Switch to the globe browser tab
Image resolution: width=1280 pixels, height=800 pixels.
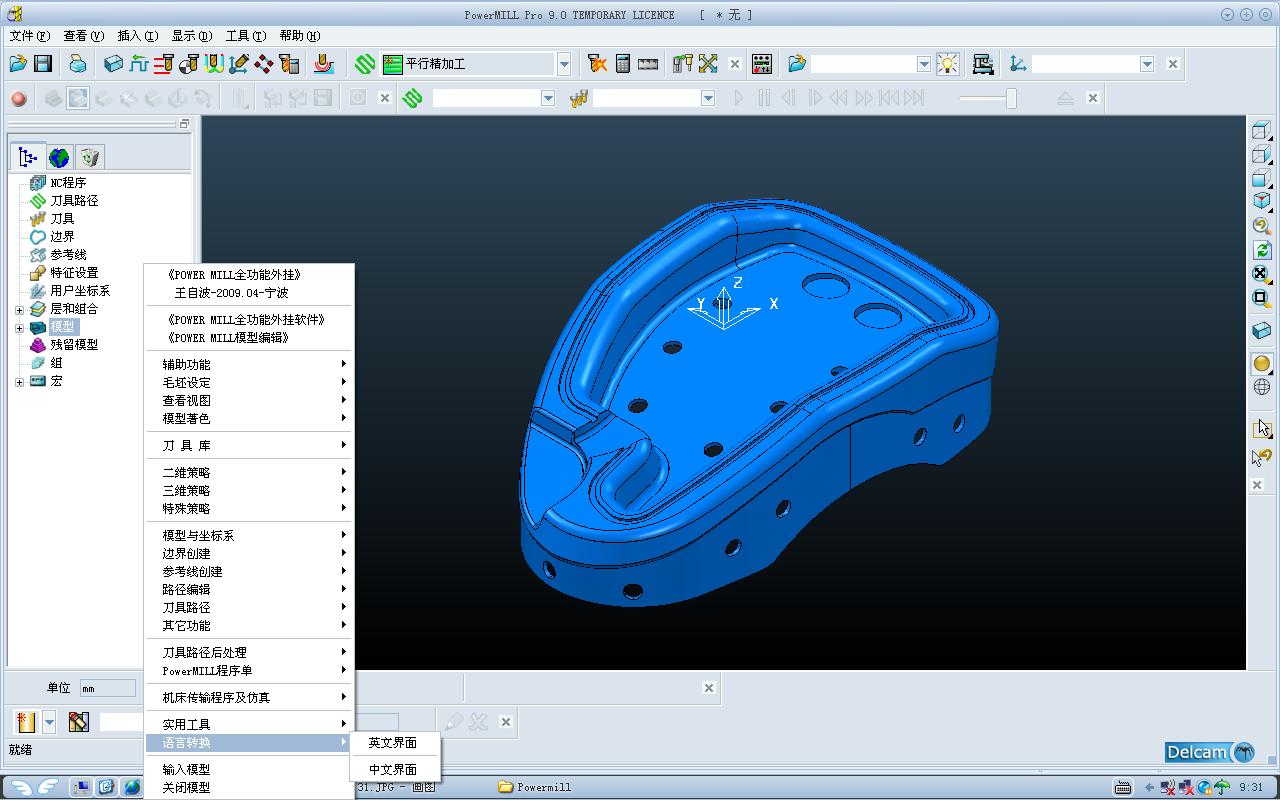click(x=59, y=157)
